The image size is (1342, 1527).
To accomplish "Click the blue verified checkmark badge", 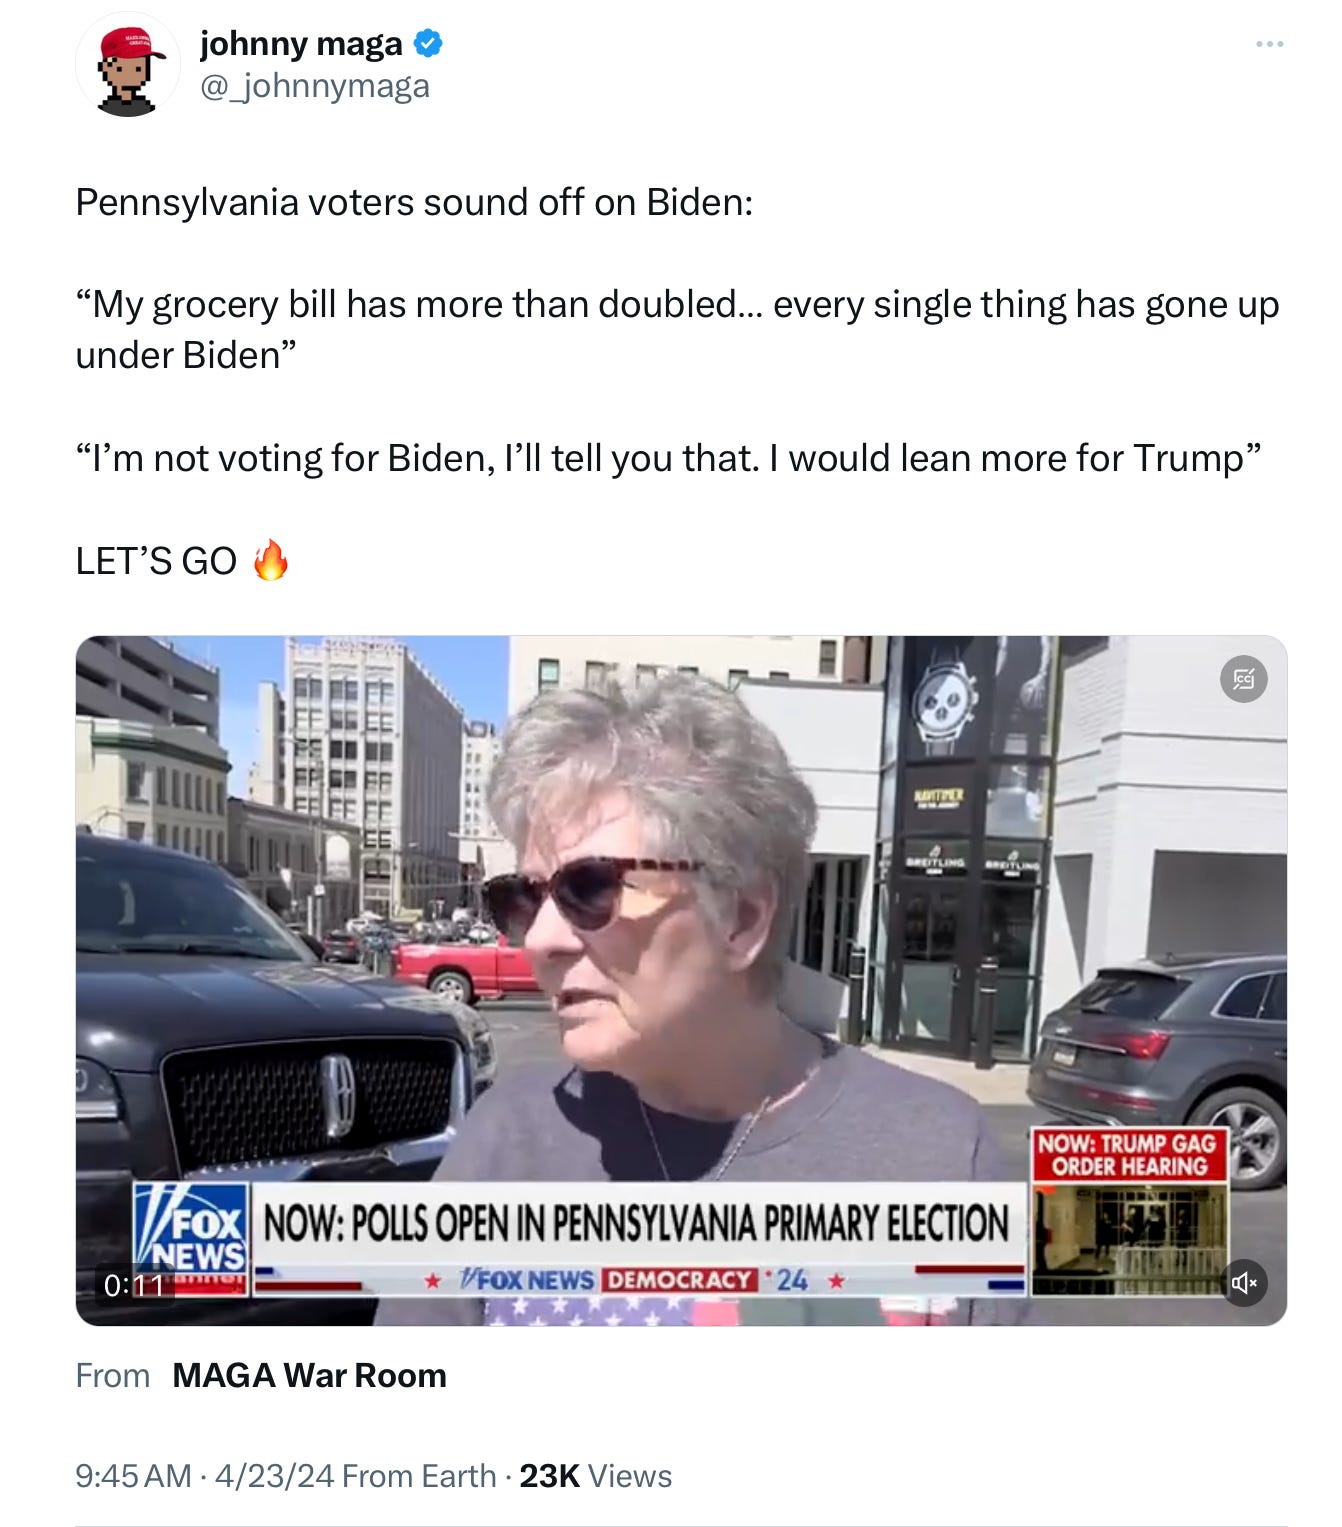I will pyautogui.click(x=428, y=43).
